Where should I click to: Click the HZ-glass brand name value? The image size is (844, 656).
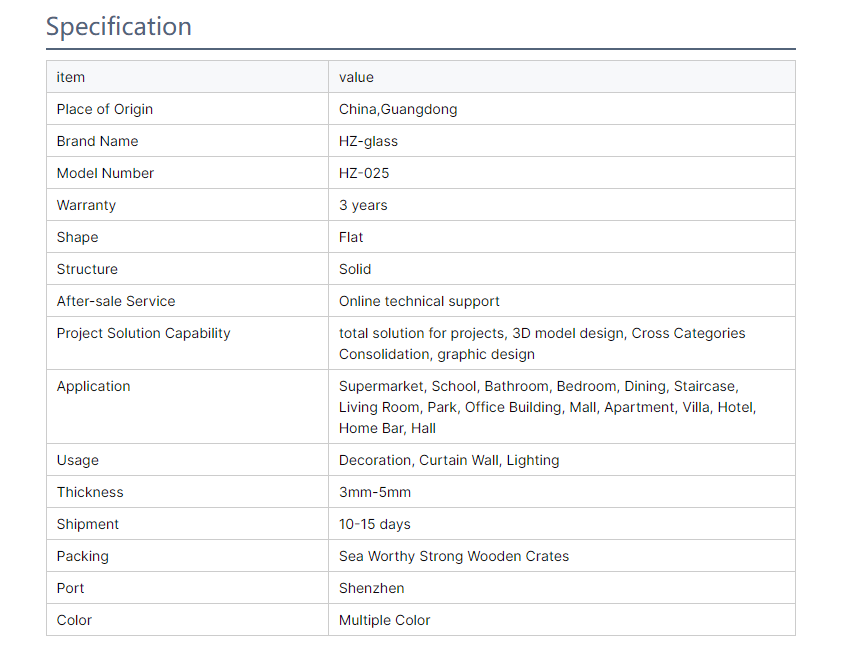(368, 141)
